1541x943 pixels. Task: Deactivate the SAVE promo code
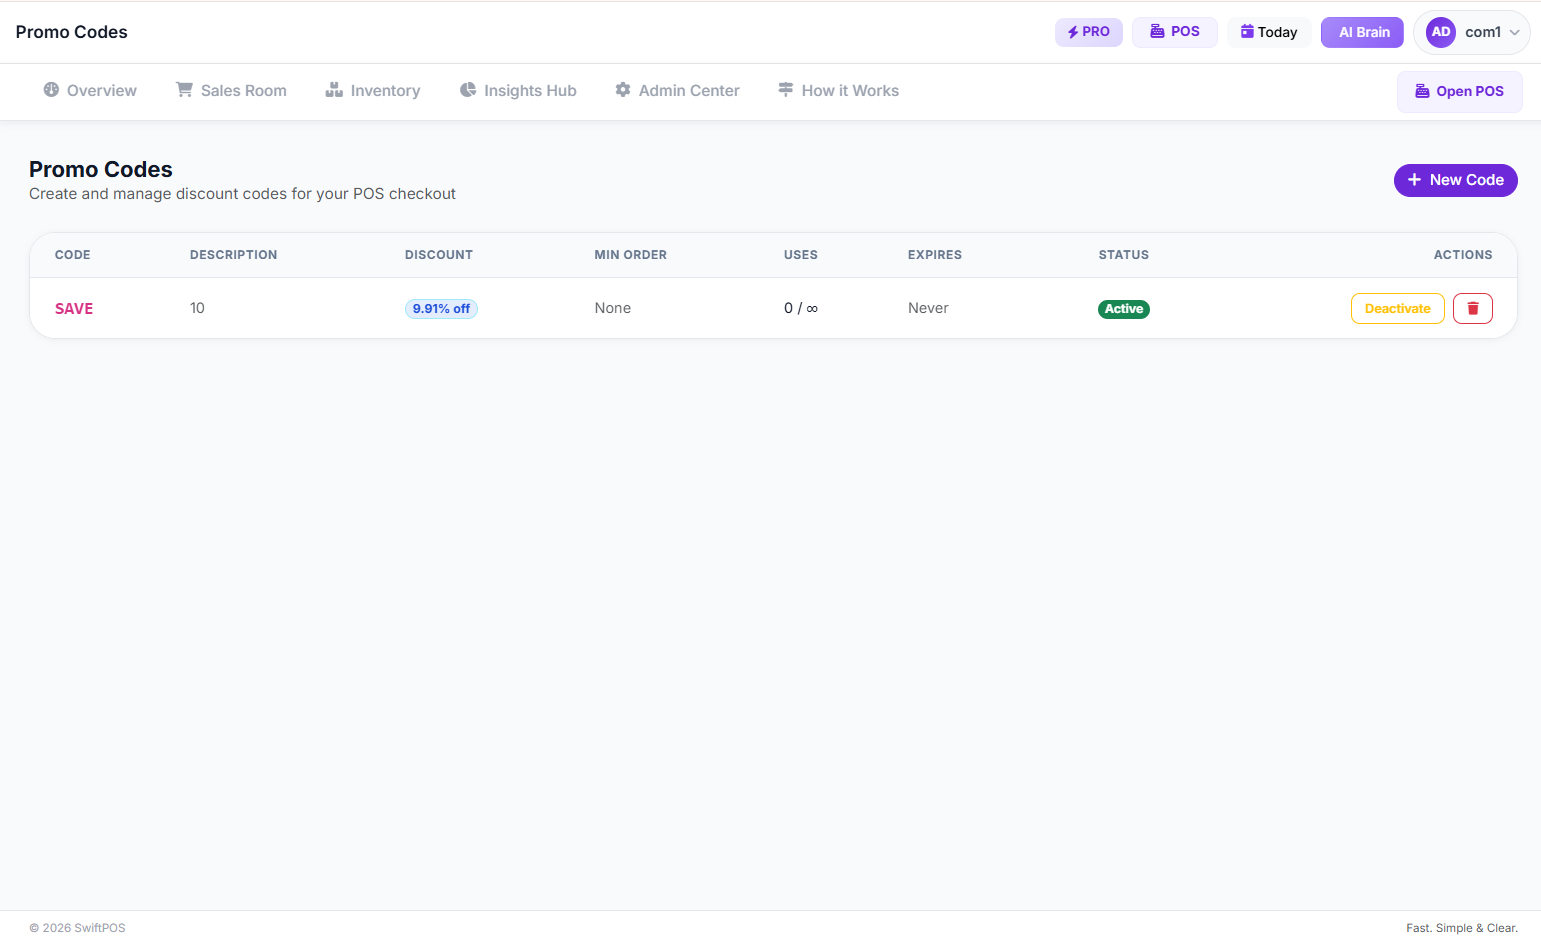[x=1397, y=308]
